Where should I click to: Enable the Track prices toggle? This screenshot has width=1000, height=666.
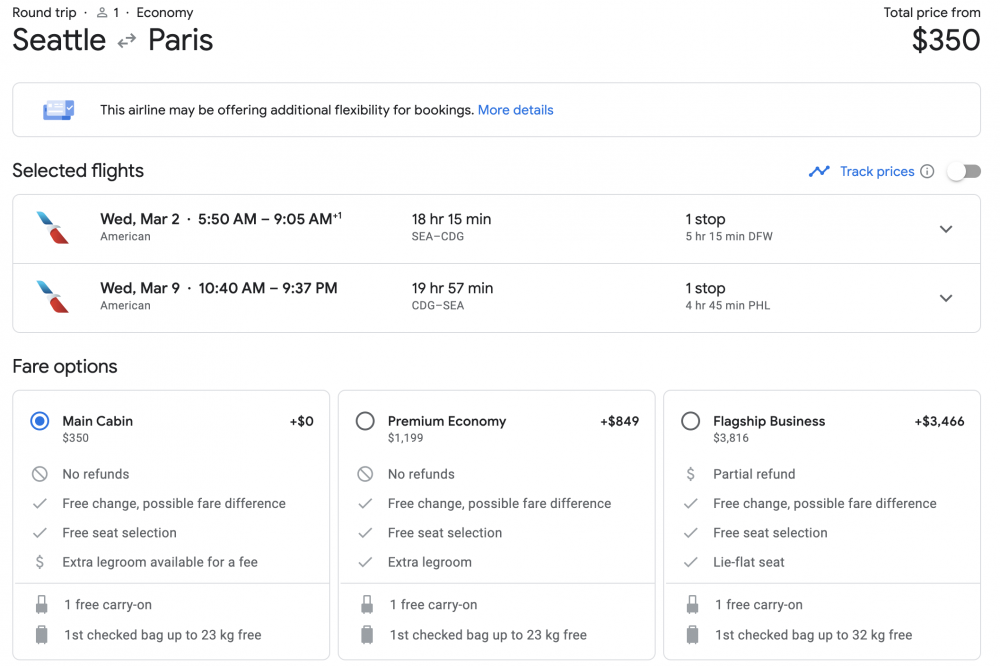point(964,171)
